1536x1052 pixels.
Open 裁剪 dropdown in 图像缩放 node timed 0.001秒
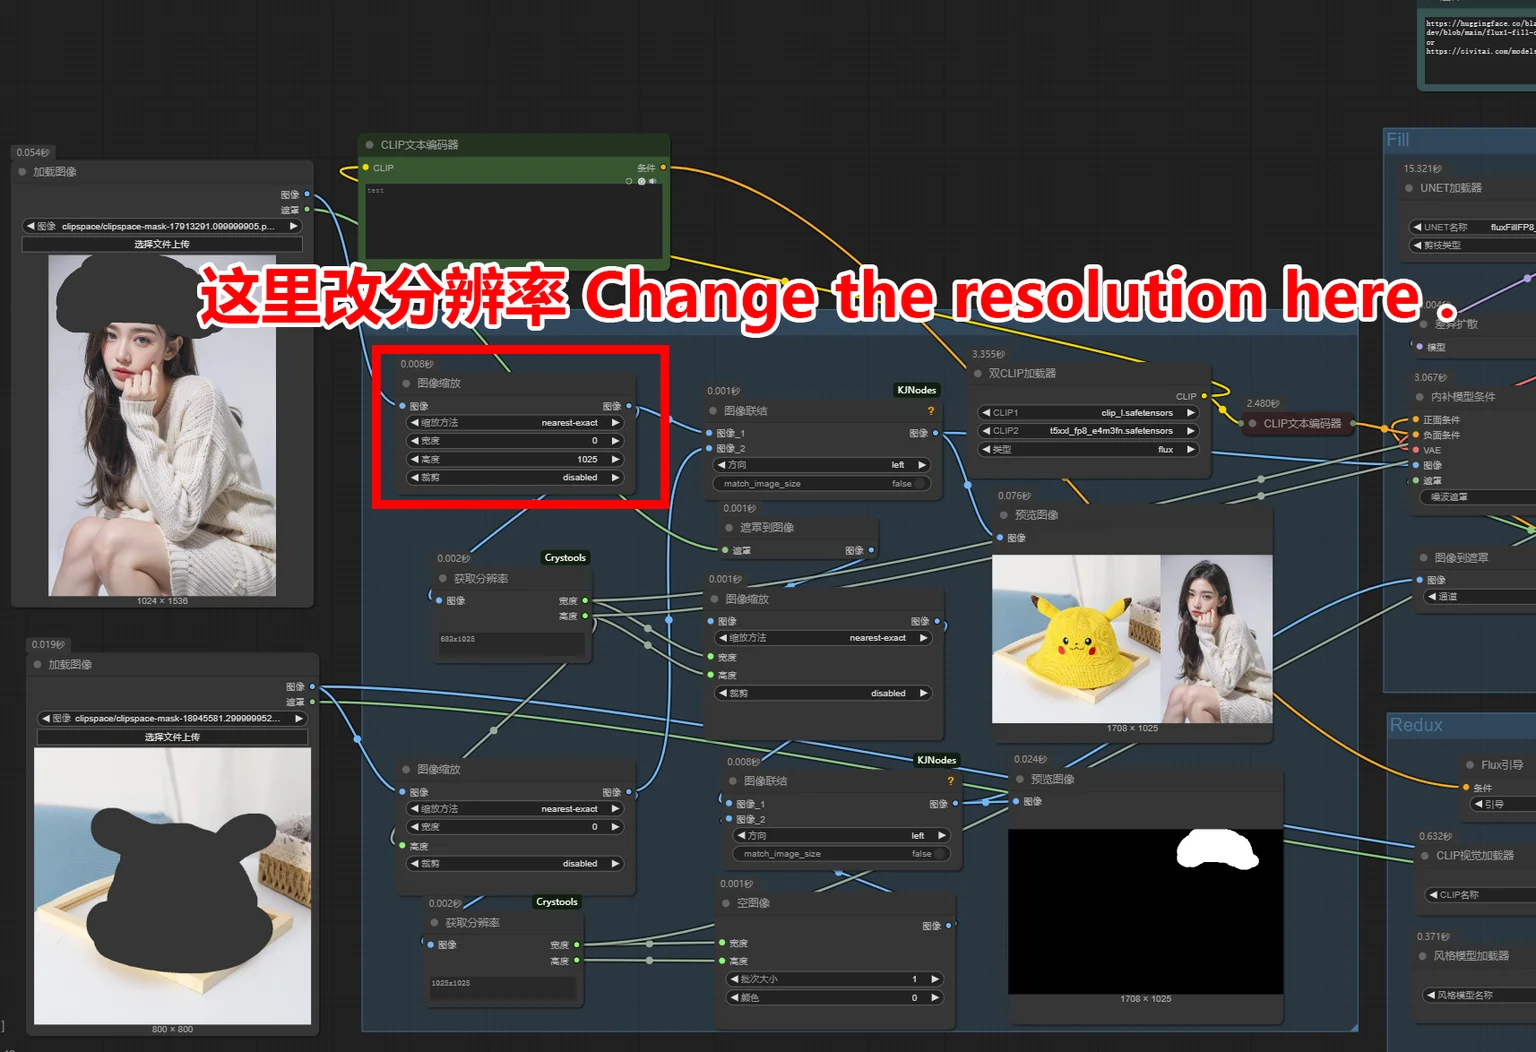point(824,693)
